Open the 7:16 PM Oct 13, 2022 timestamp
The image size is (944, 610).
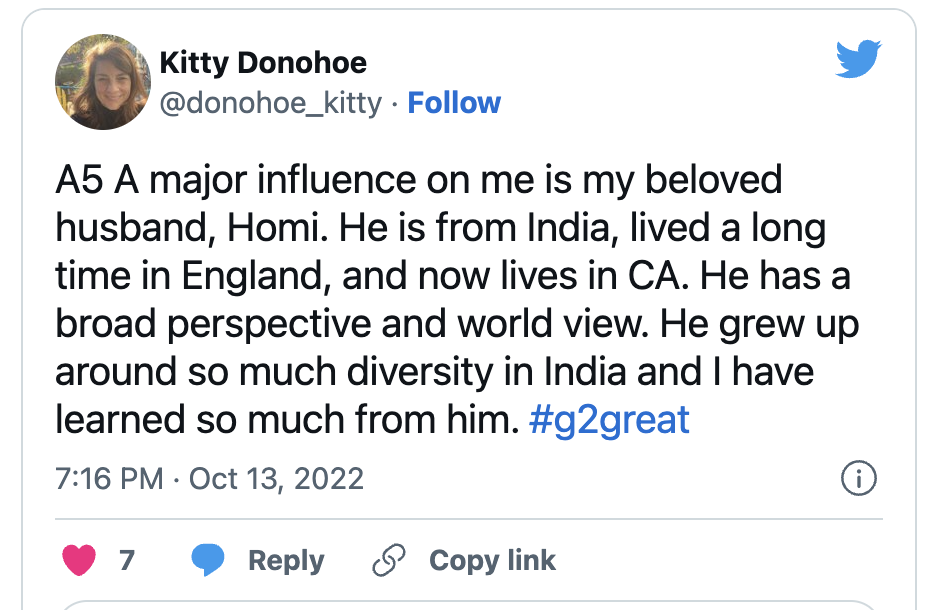(x=210, y=479)
